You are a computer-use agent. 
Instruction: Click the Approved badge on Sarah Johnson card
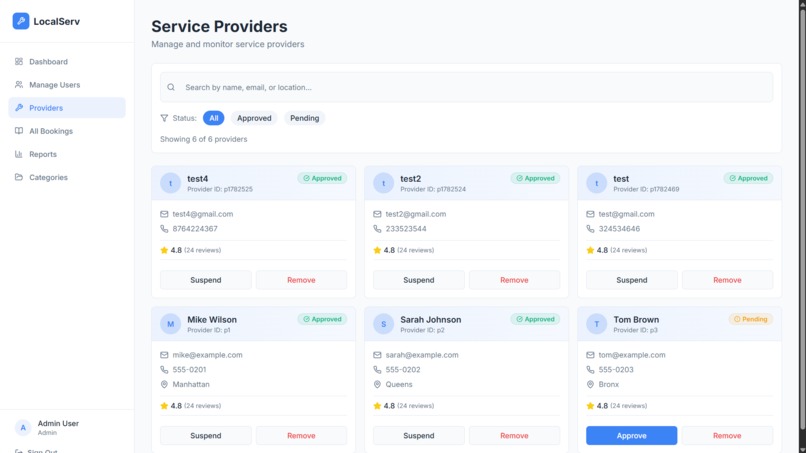coord(535,319)
